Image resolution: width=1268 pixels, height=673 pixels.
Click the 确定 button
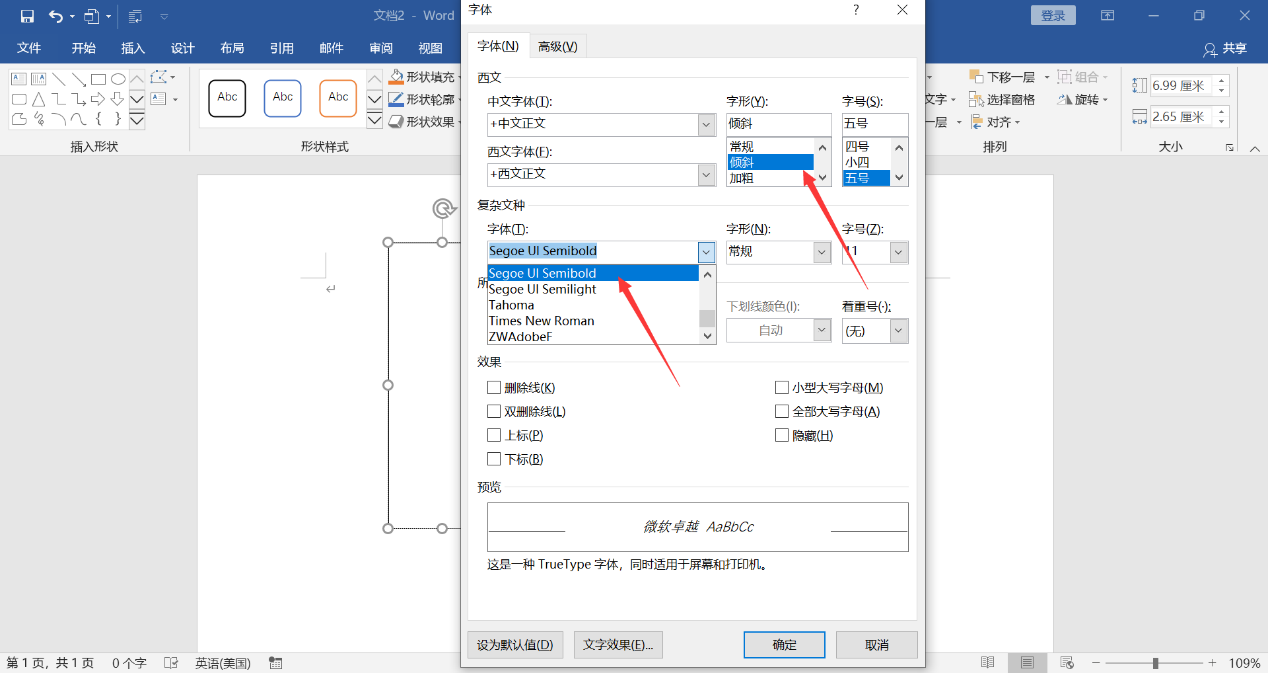pyautogui.click(x=785, y=645)
